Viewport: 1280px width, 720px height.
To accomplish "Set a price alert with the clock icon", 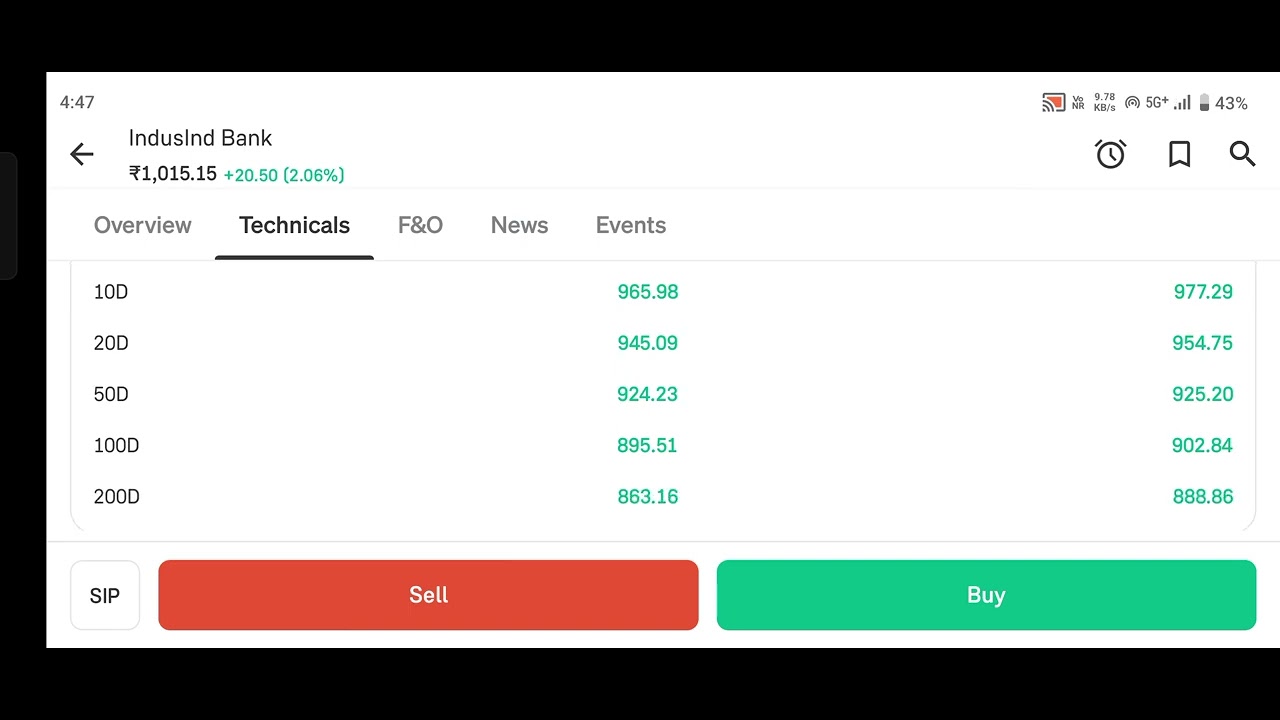I will tap(1110, 154).
